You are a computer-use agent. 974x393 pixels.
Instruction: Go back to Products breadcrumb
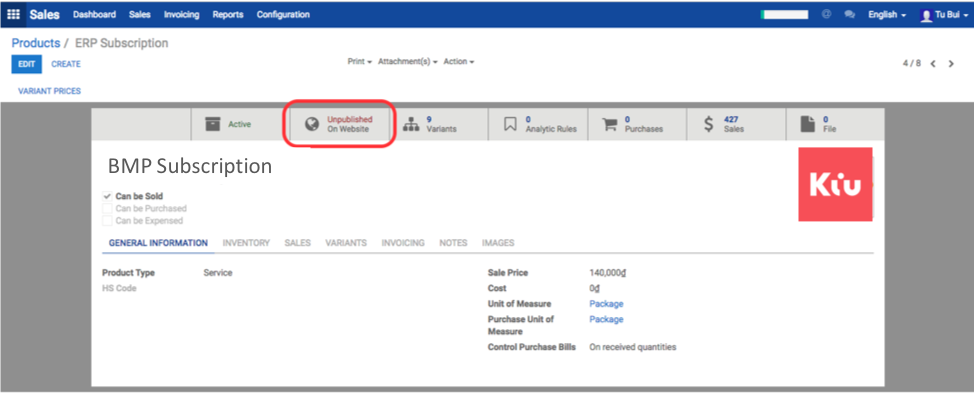point(36,43)
